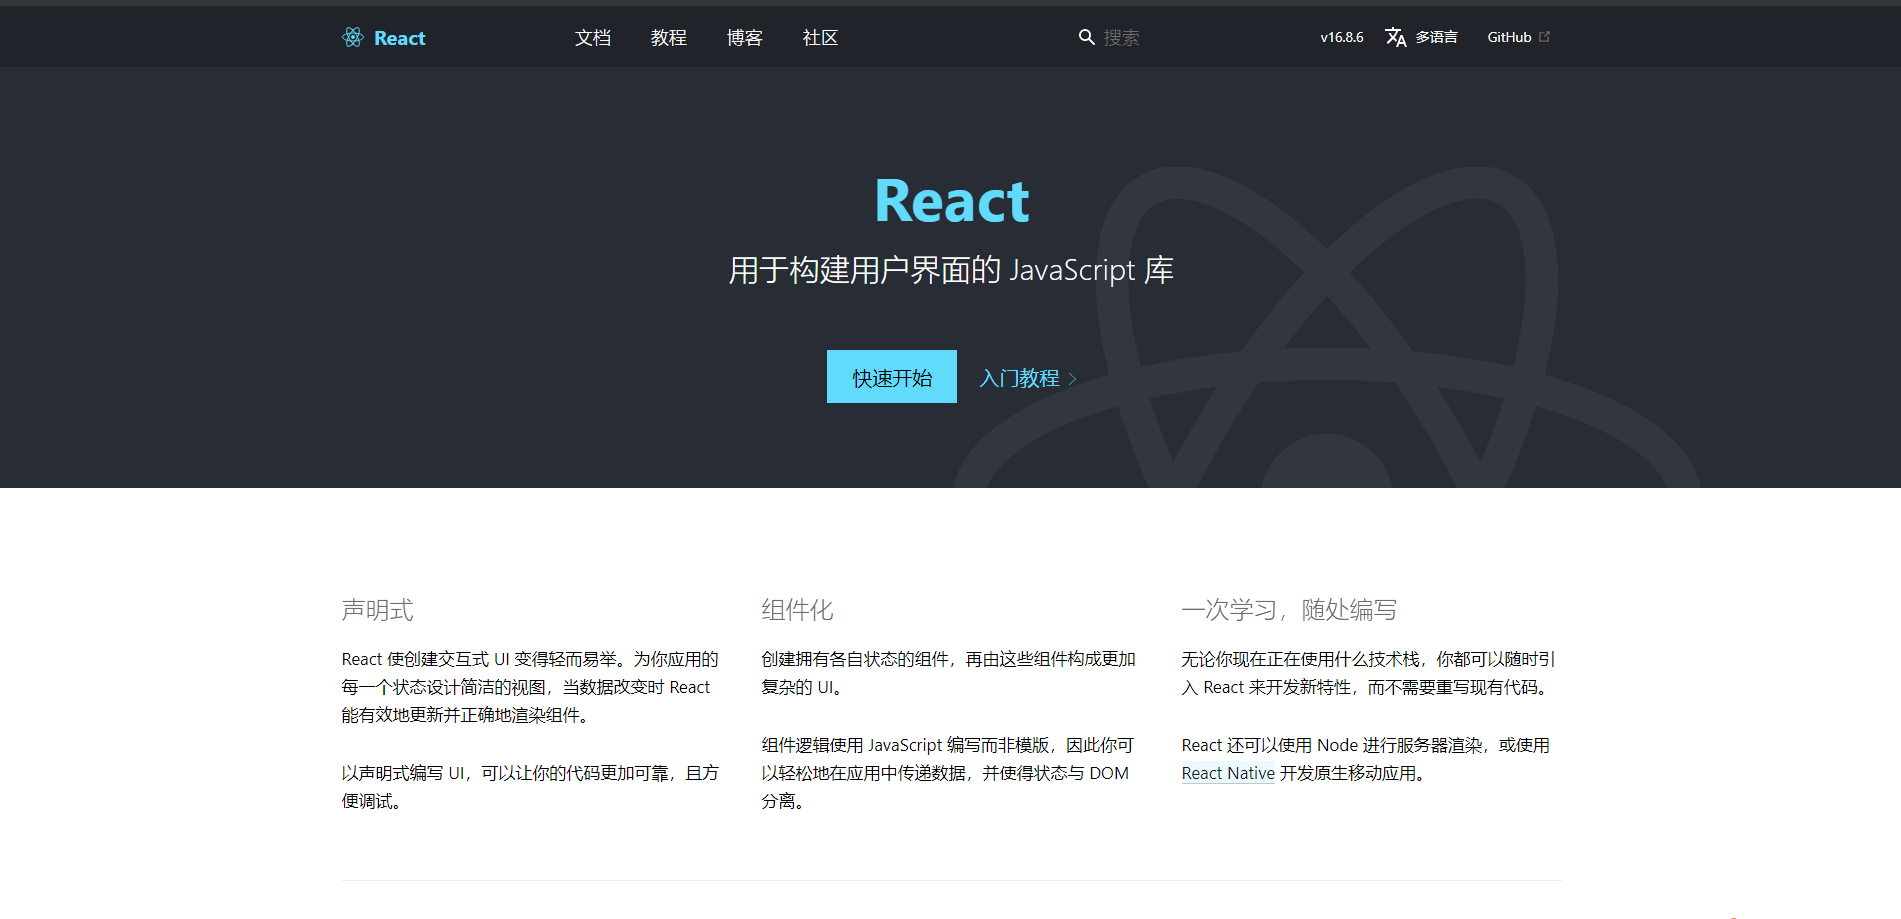Follow the 入门教程 link

pos(1019,378)
